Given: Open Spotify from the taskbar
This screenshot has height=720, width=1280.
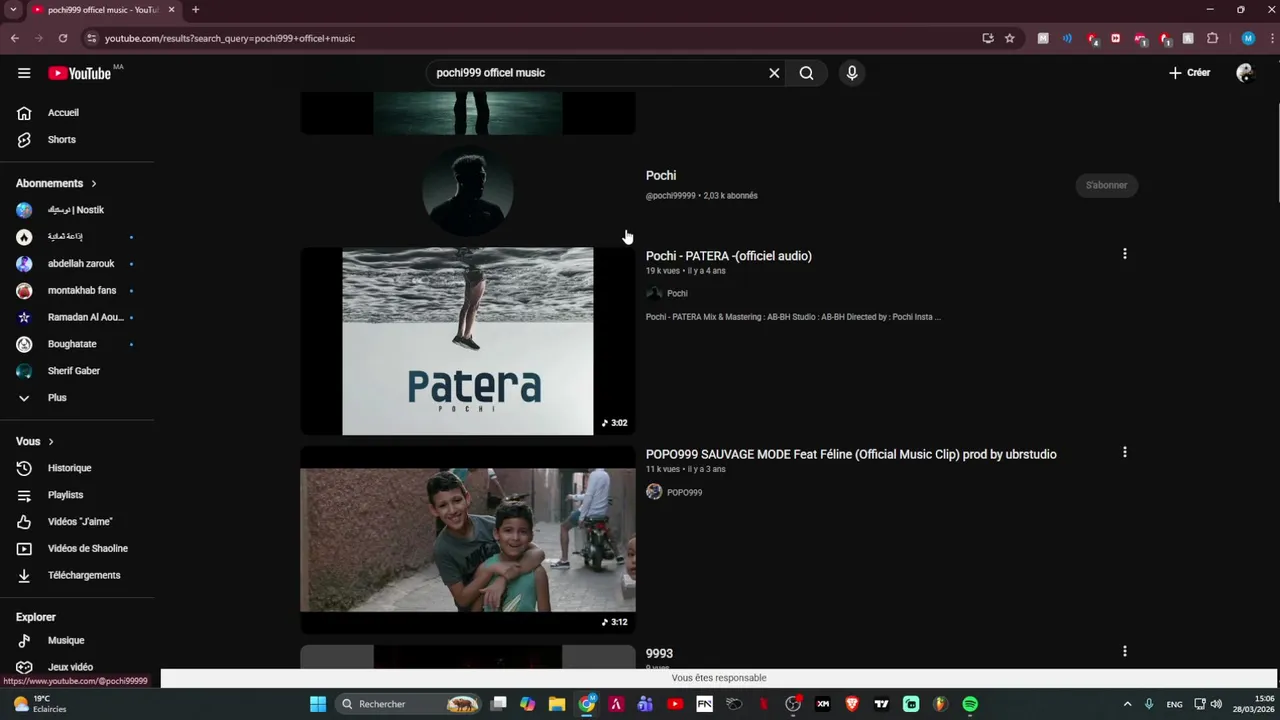Looking at the screenshot, I should coord(970,704).
